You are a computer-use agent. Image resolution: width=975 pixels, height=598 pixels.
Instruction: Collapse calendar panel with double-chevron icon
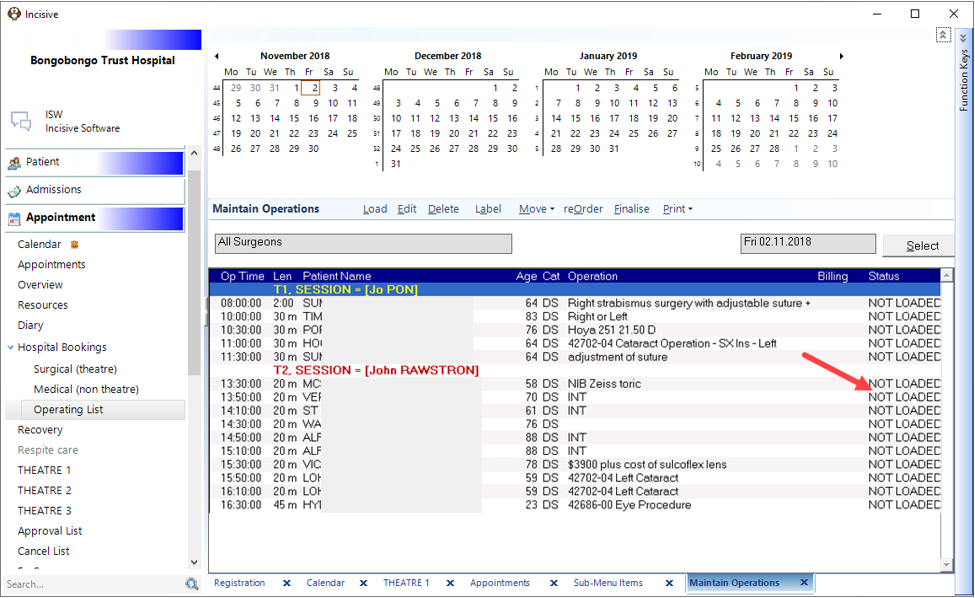(943, 35)
